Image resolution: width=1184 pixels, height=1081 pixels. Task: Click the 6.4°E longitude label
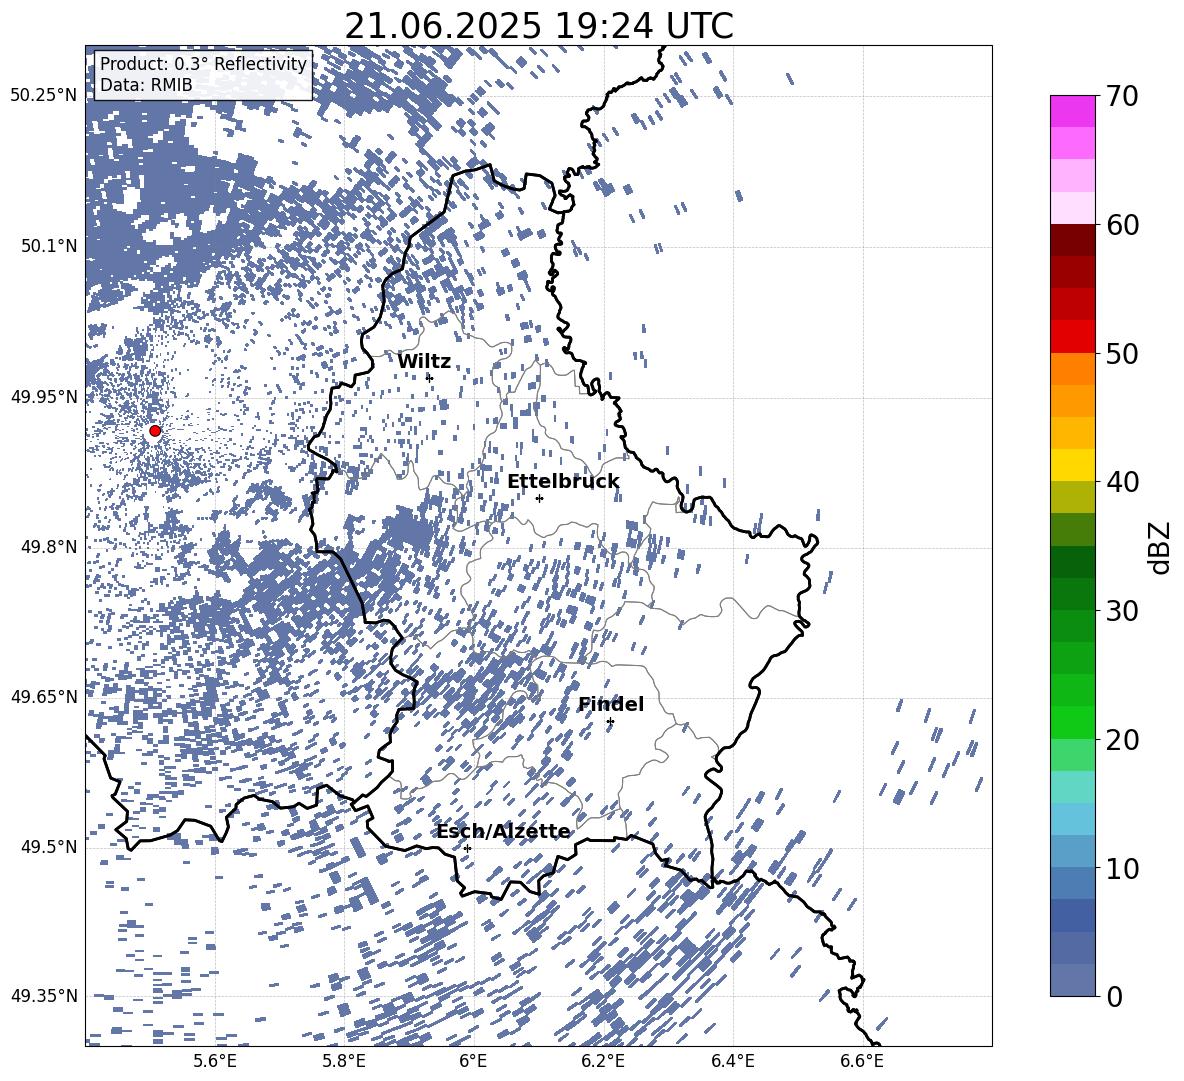(x=733, y=1061)
